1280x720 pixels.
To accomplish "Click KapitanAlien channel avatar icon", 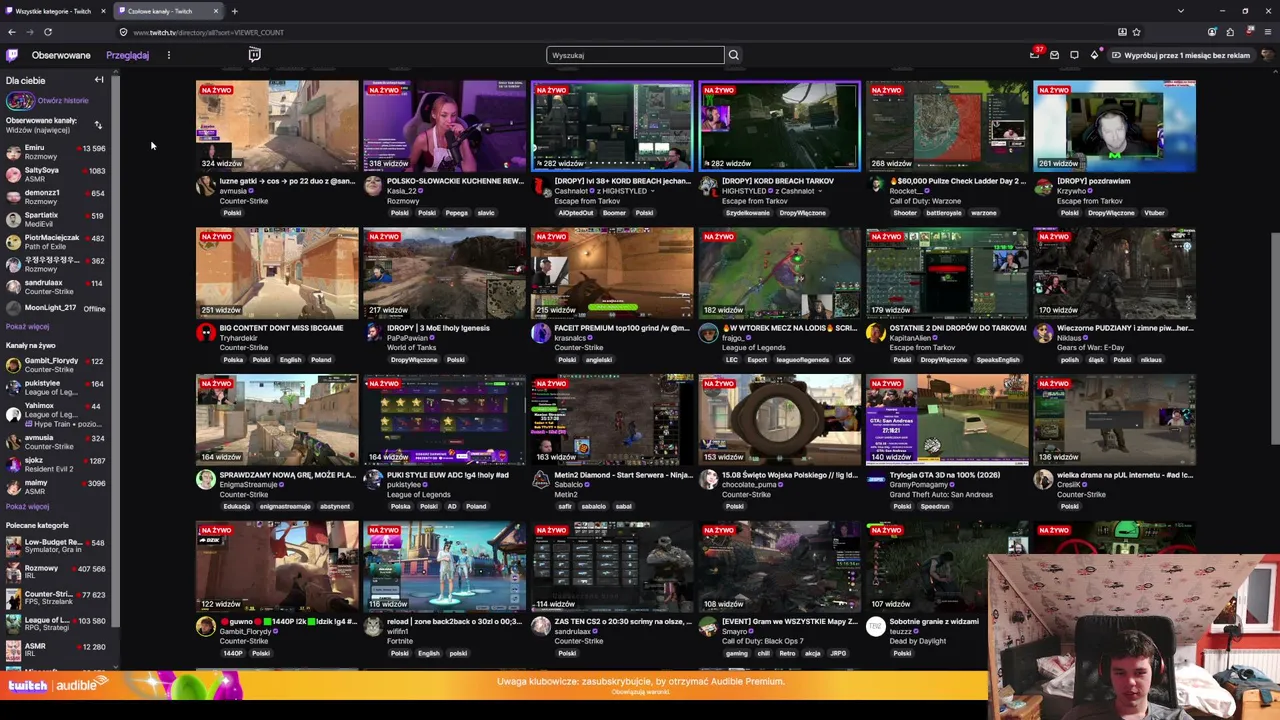I will (x=876, y=333).
